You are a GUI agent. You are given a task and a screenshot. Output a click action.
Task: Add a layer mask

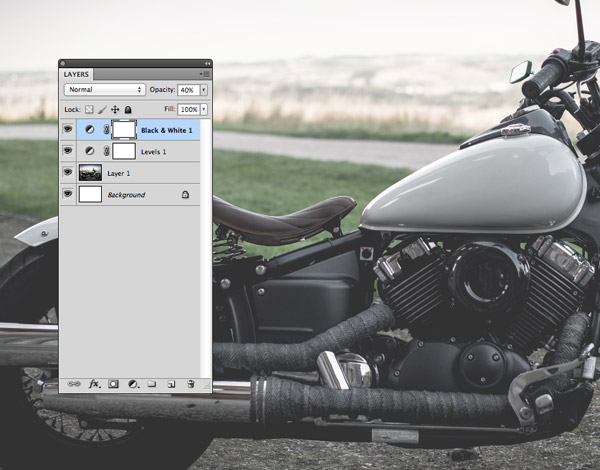(x=113, y=383)
